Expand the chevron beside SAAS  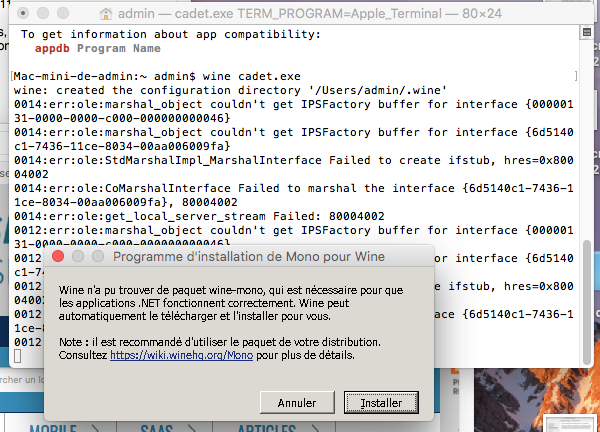(192, 428)
